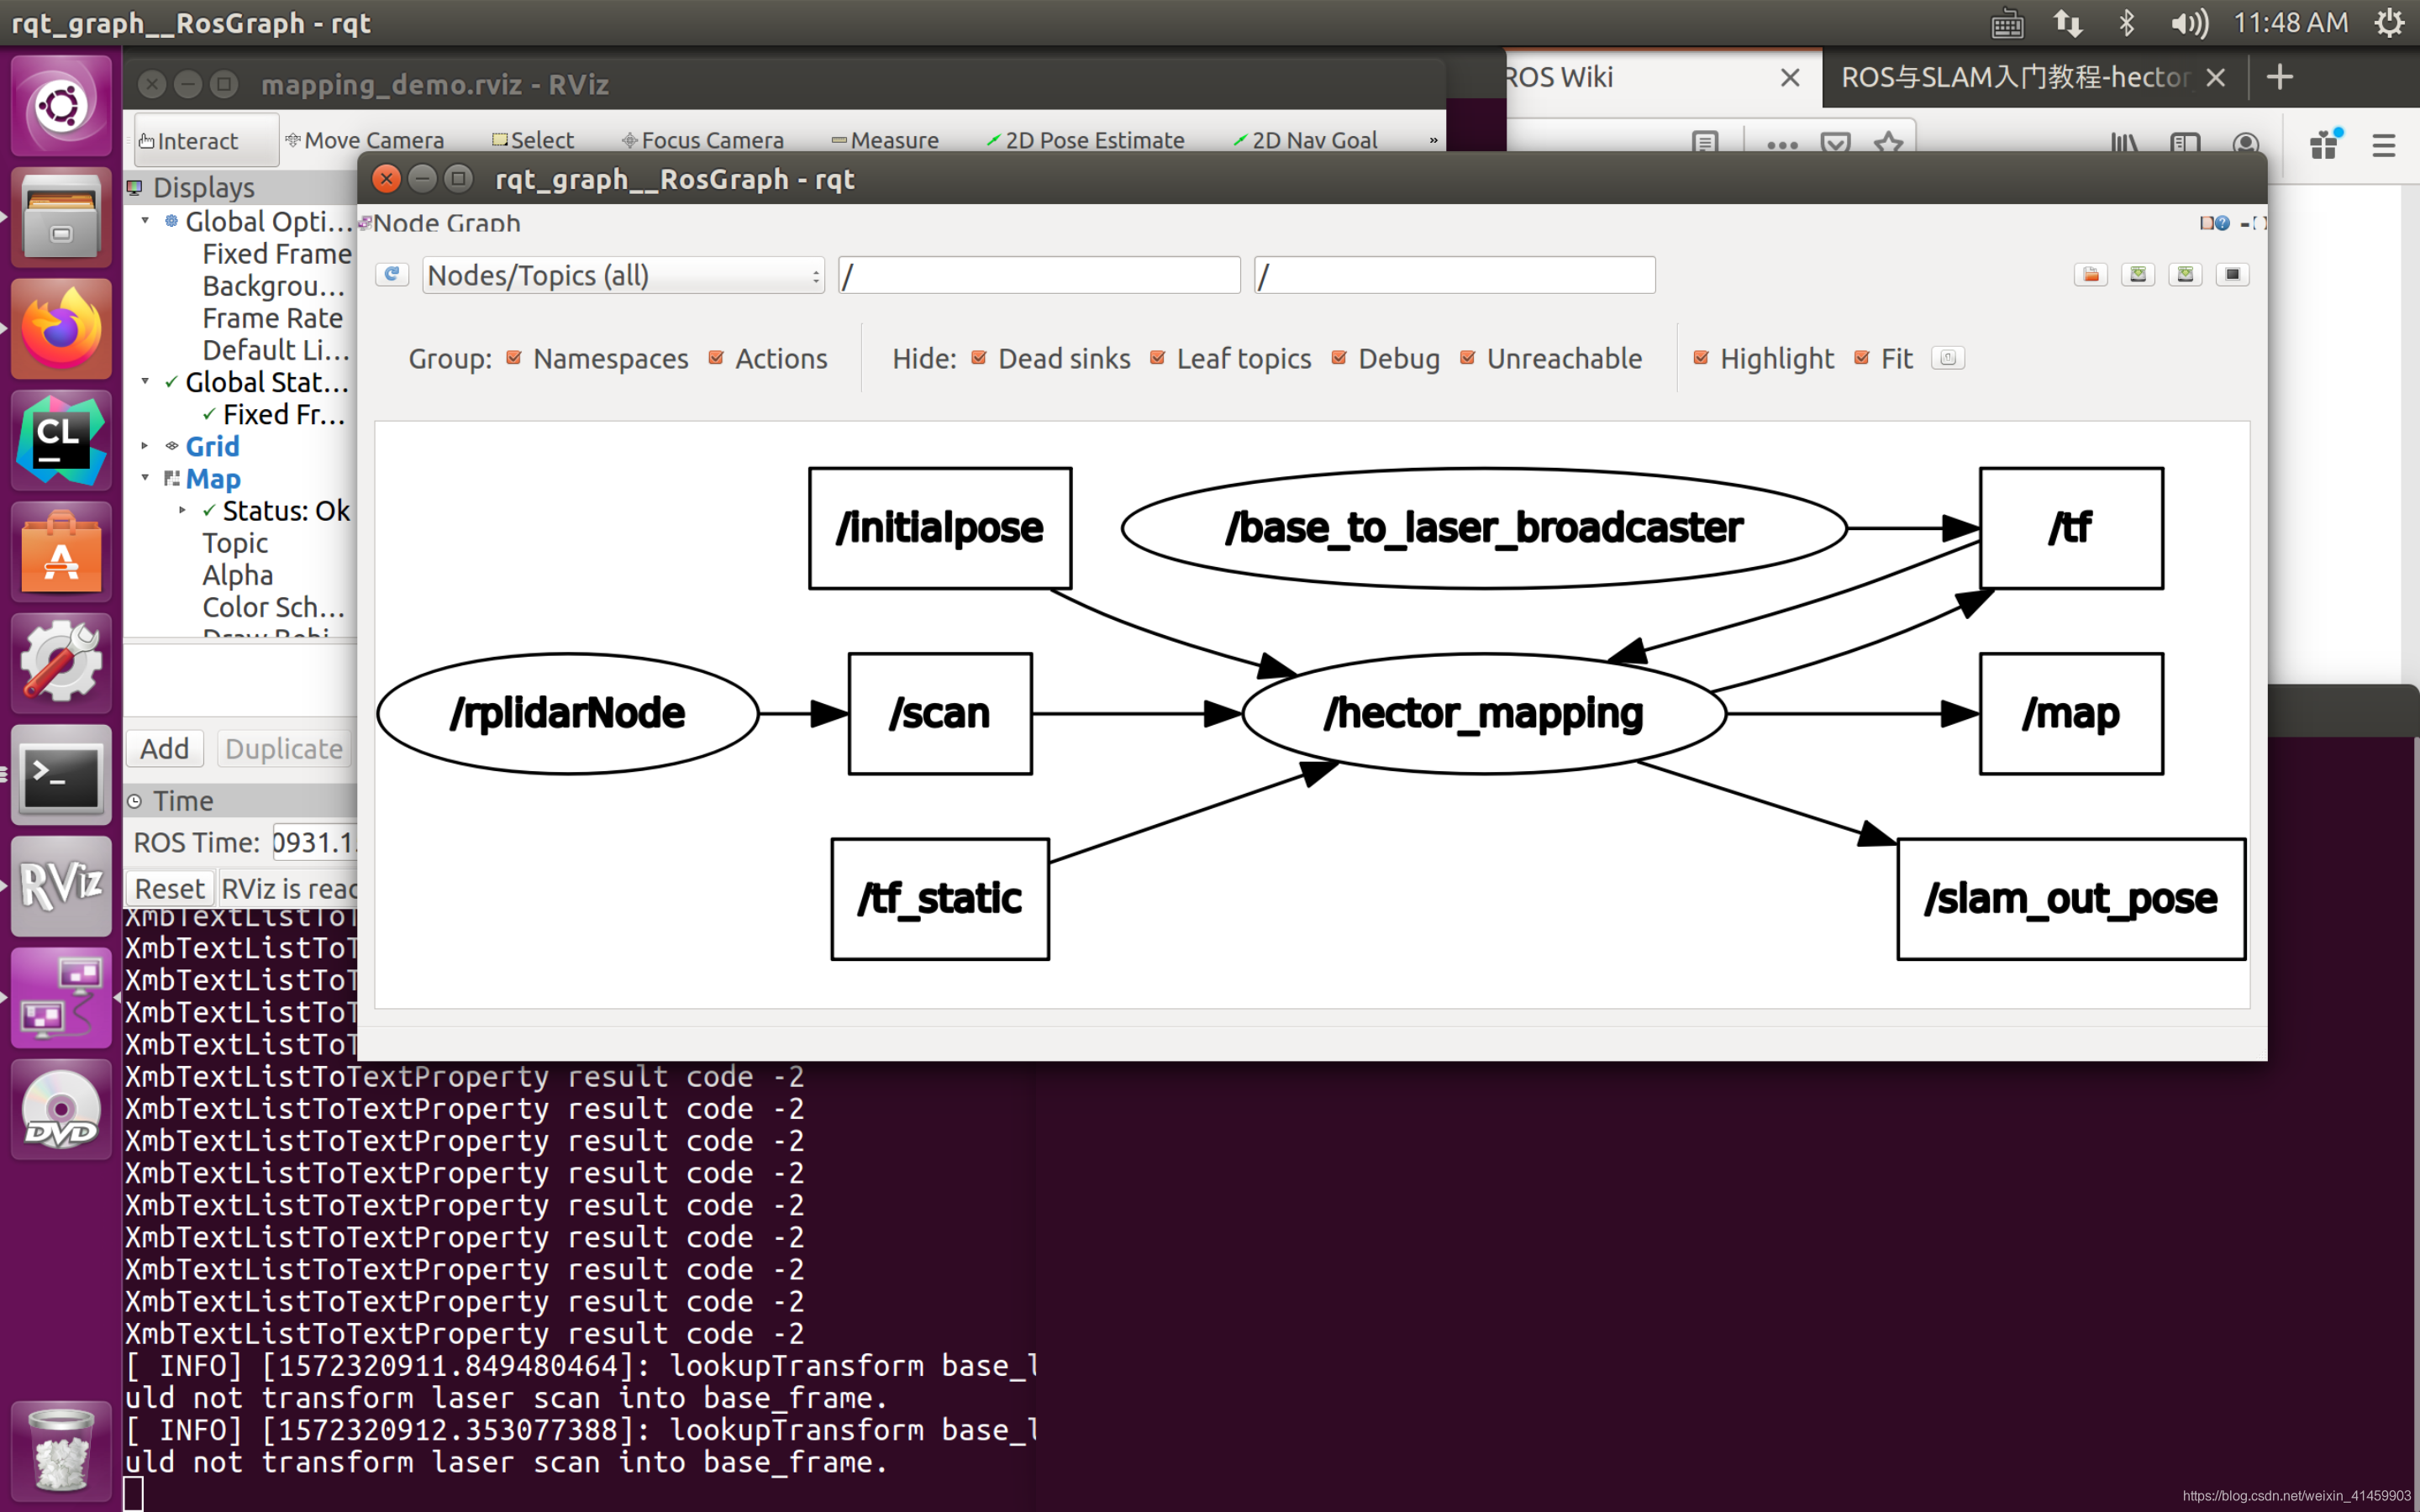Click the first namespace filter text field
The height and width of the screenshot is (1512, 2420).
1038,275
